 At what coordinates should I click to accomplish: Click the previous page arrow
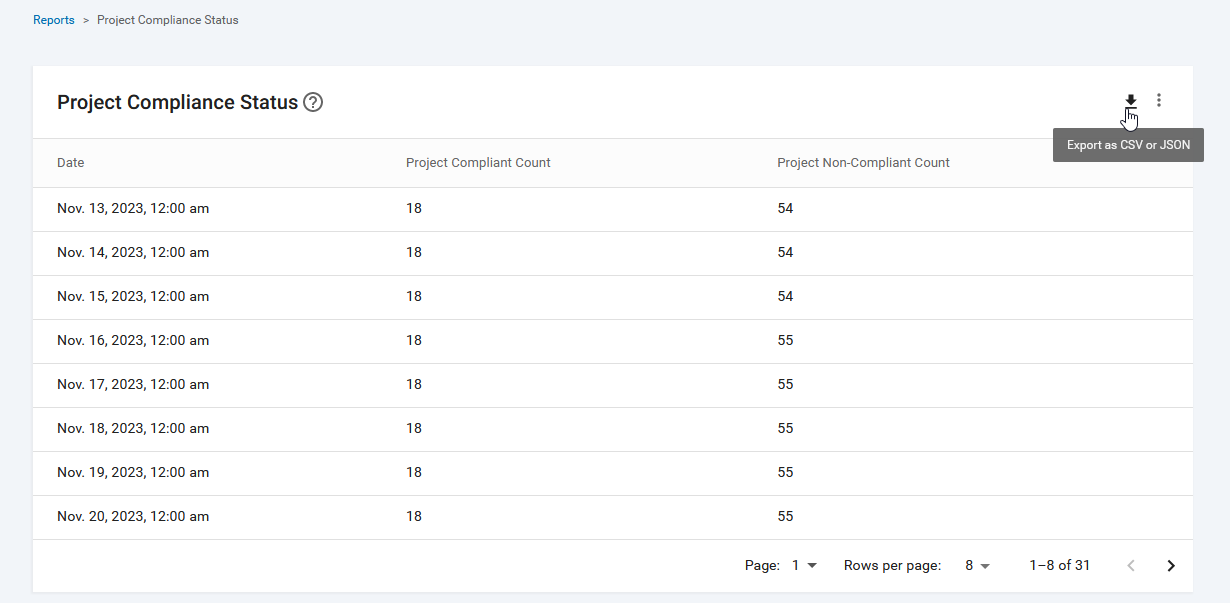1131,565
